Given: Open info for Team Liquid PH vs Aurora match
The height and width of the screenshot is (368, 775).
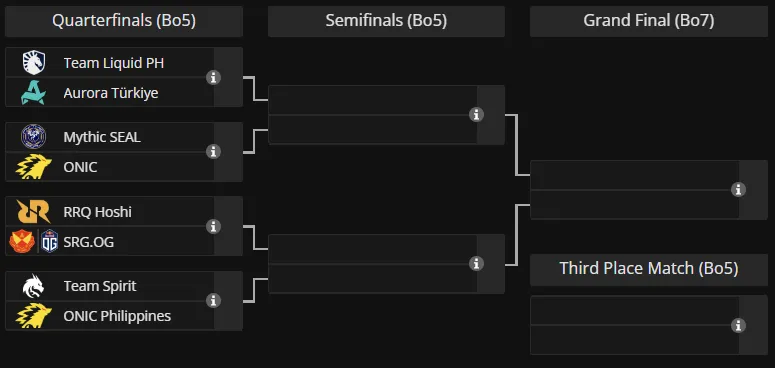Looking at the screenshot, I should click(213, 78).
